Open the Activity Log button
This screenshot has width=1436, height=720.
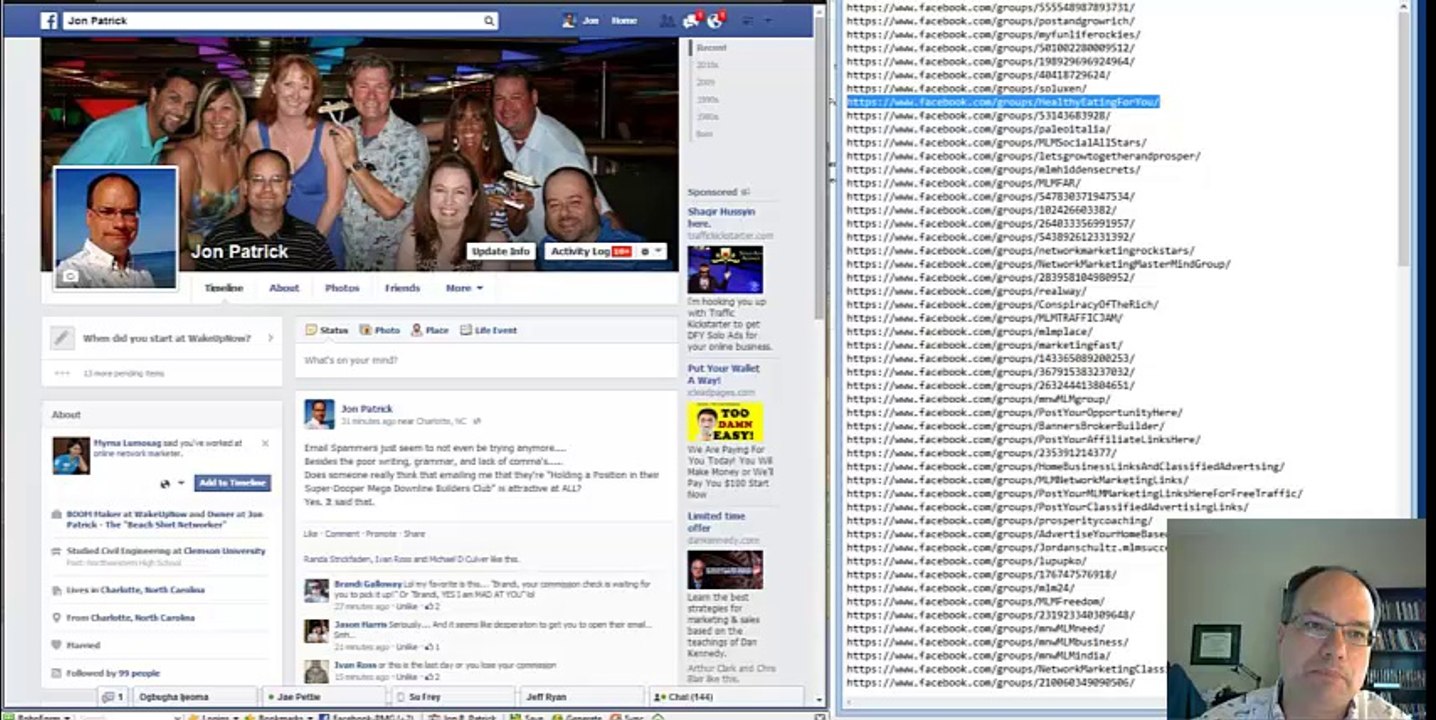pos(590,252)
